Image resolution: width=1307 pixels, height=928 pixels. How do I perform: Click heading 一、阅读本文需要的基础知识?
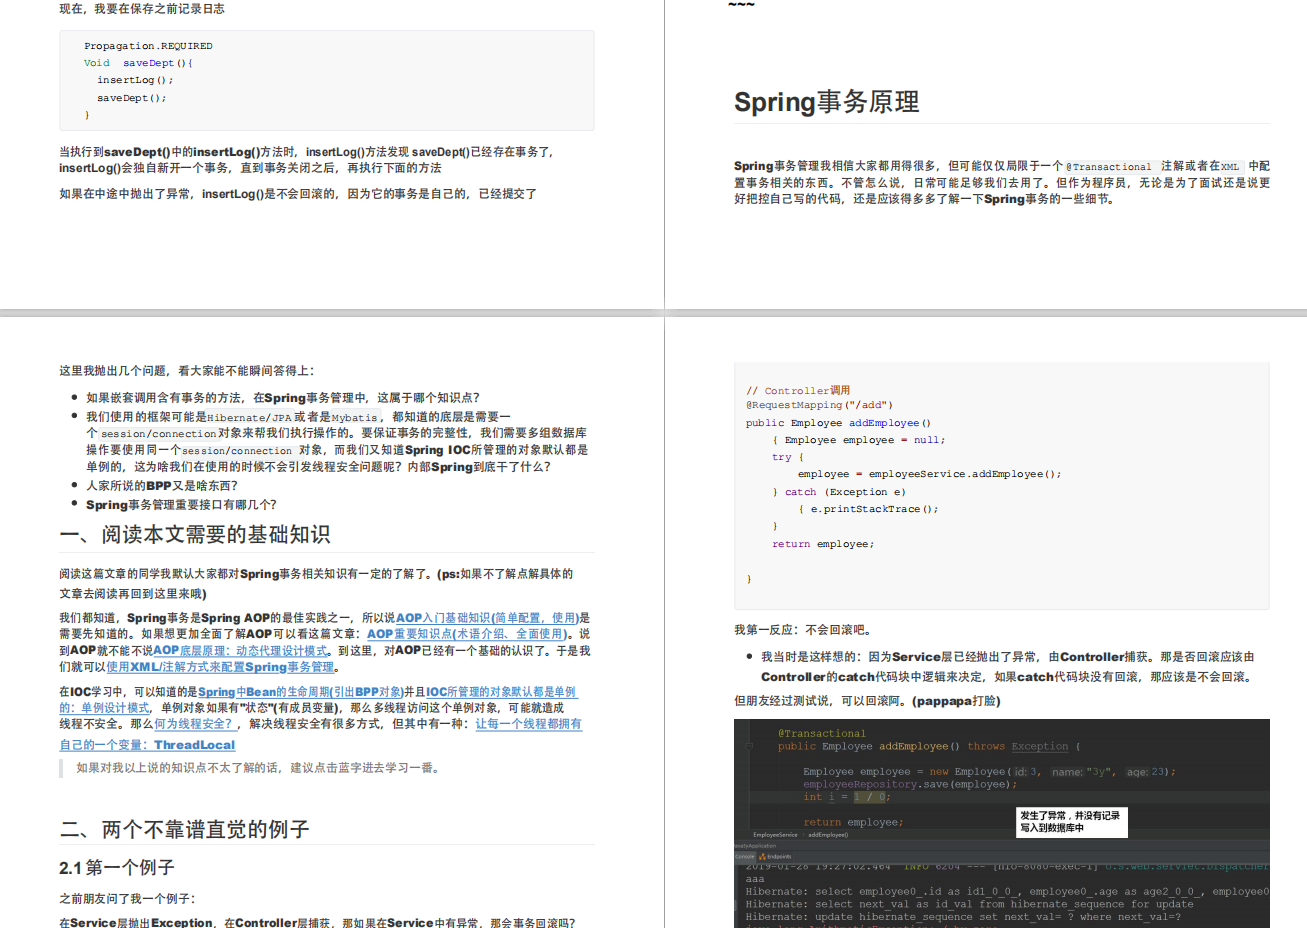(195, 535)
